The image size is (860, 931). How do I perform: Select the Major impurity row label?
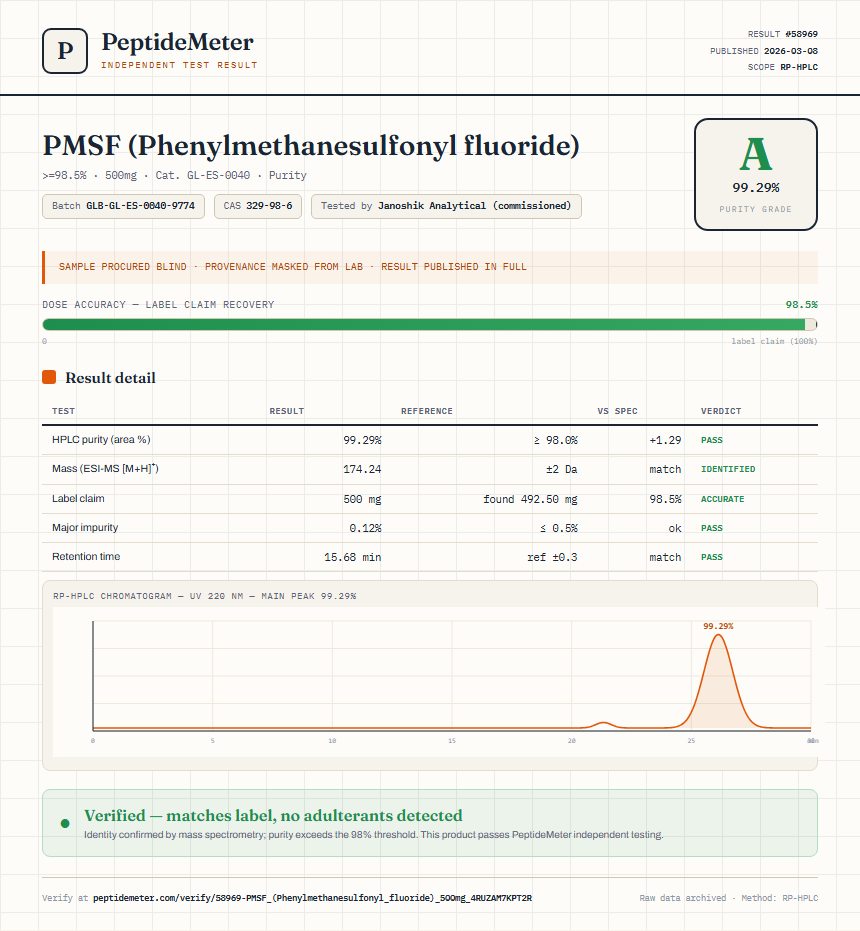tap(85, 527)
